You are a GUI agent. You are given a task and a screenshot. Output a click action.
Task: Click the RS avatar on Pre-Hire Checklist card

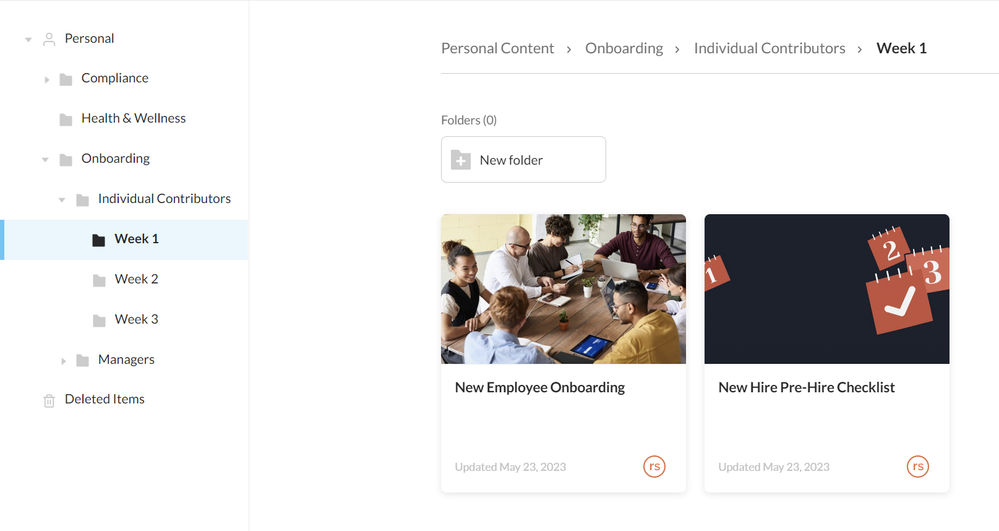(918, 466)
